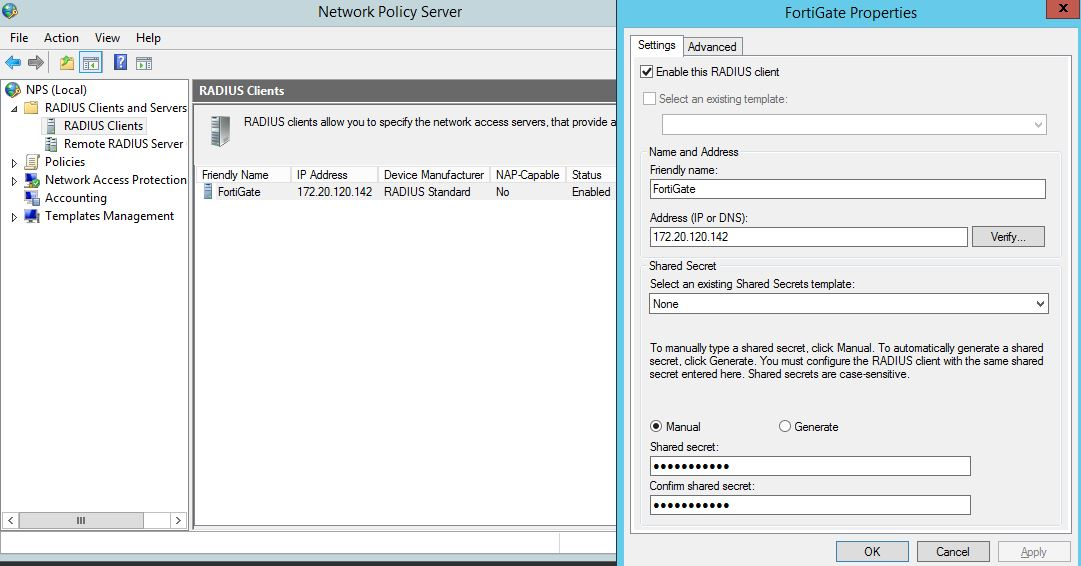Click the Network Policy Server title bar icon
The height and width of the screenshot is (566, 1081).
coord(10,10)
